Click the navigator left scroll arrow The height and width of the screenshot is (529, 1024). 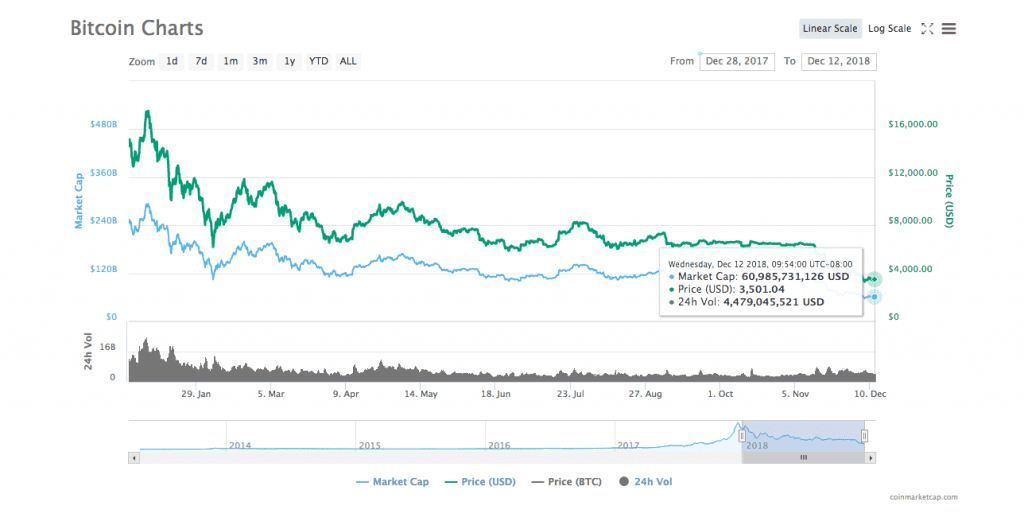tap(134, 457)
